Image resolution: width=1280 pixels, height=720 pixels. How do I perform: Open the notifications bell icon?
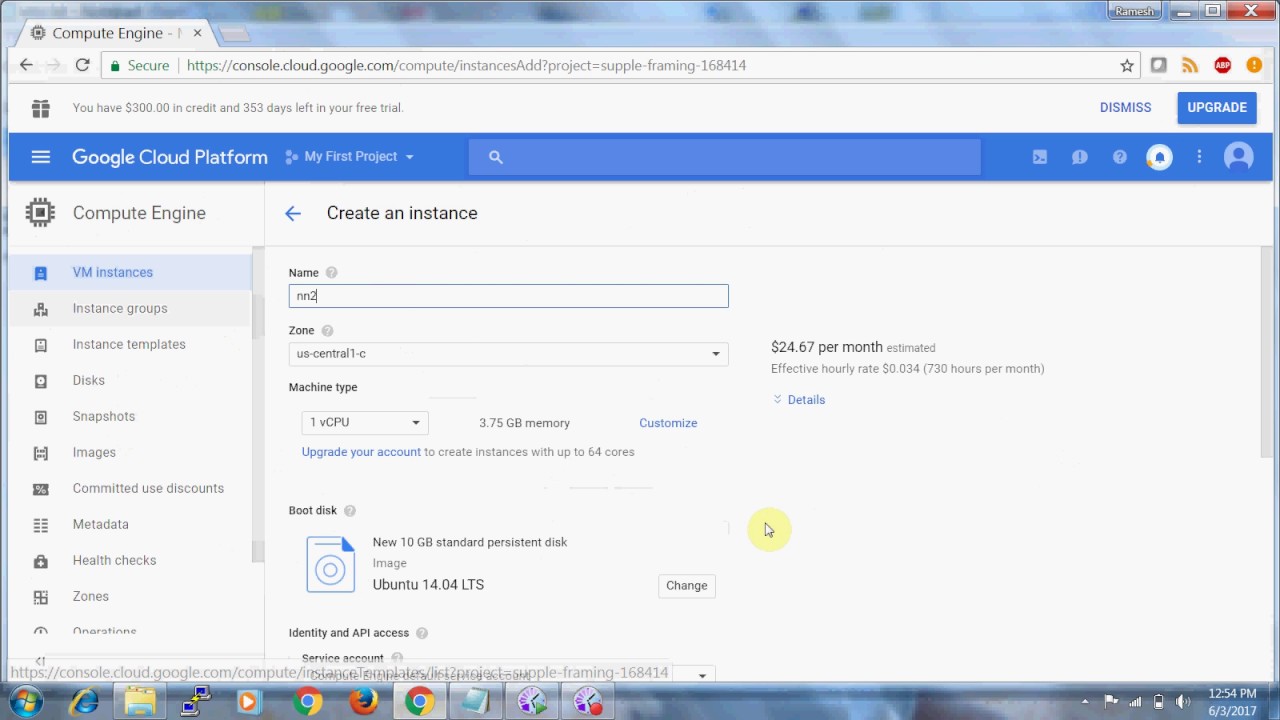point(1159,157)
